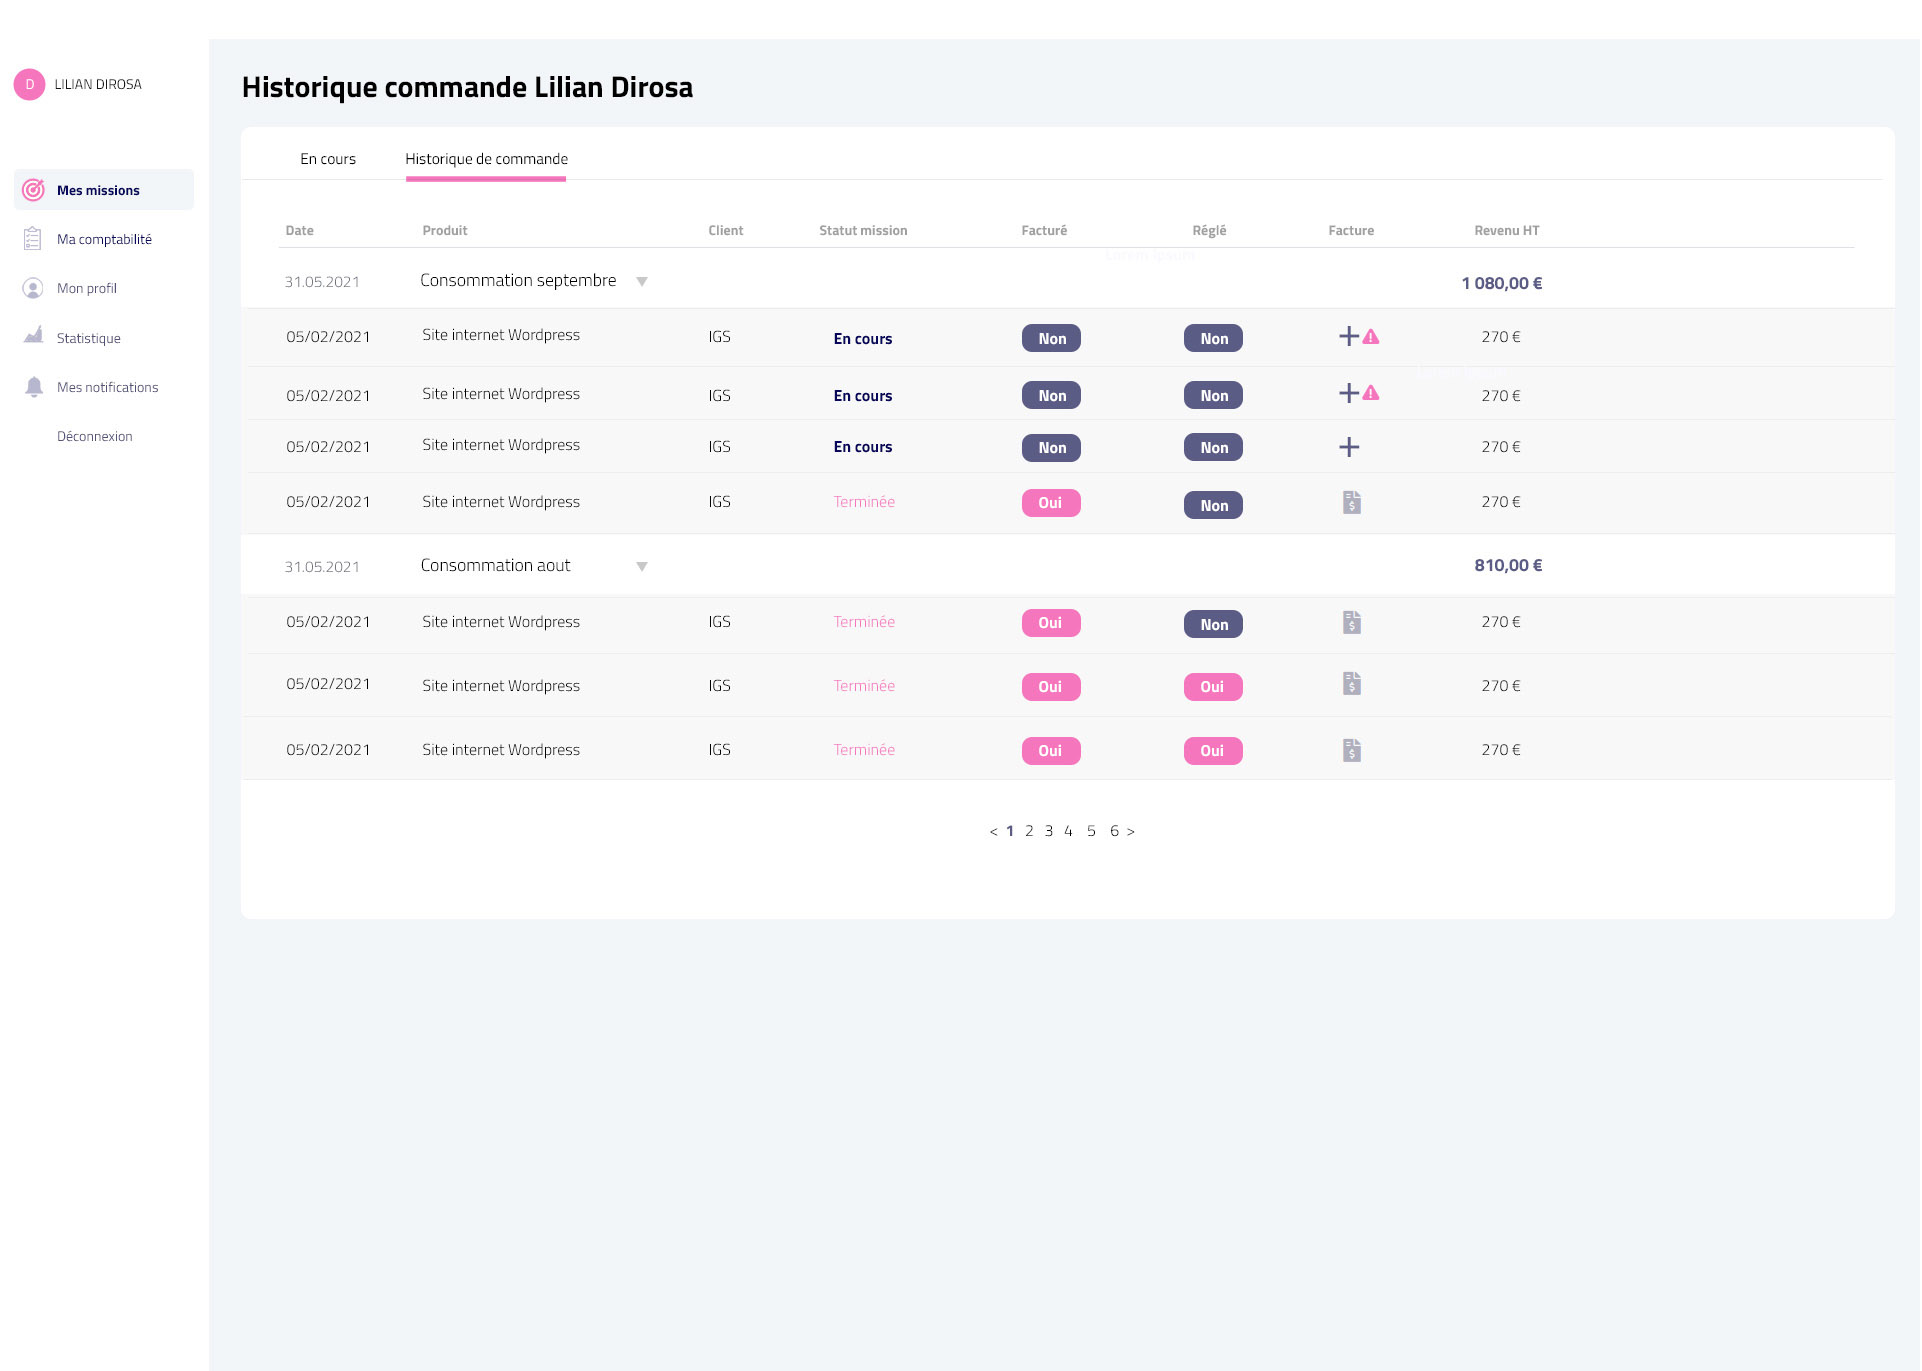Click the Ma comptabilité clipboard icon
1922x1371 pixels.
[x=33, y=239]
